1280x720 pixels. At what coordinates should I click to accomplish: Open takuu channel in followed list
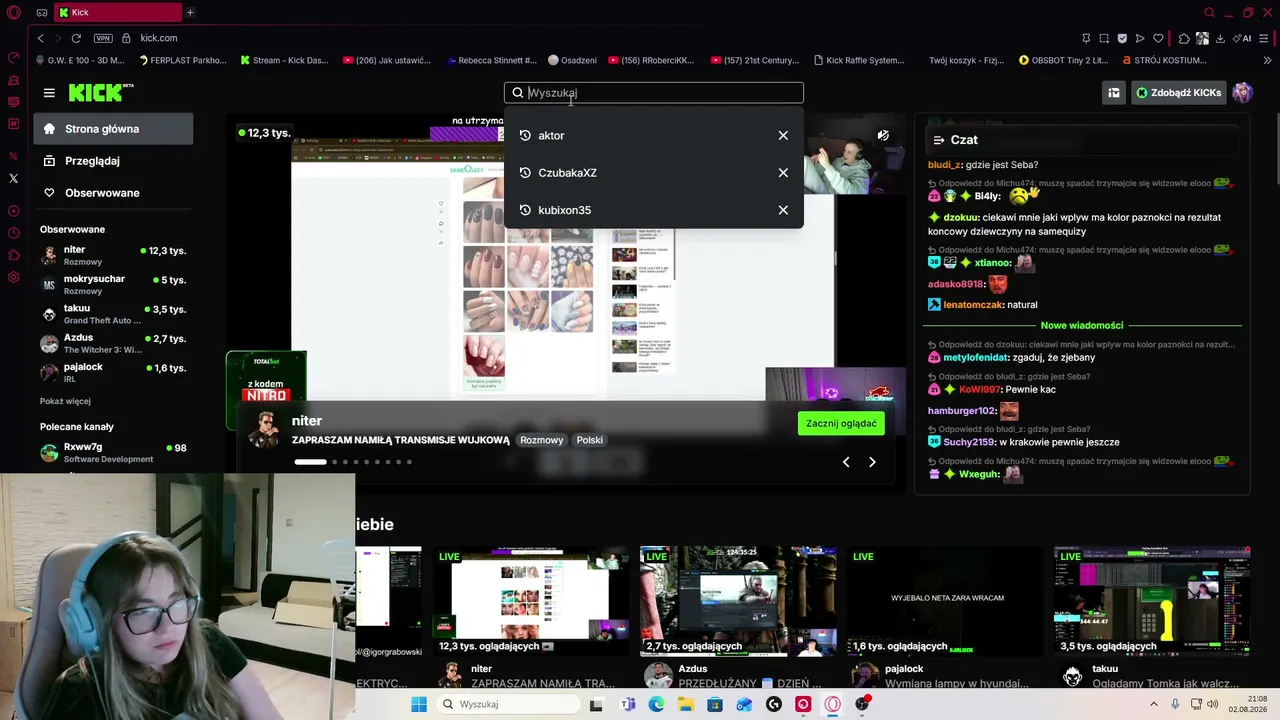[113, 314]
